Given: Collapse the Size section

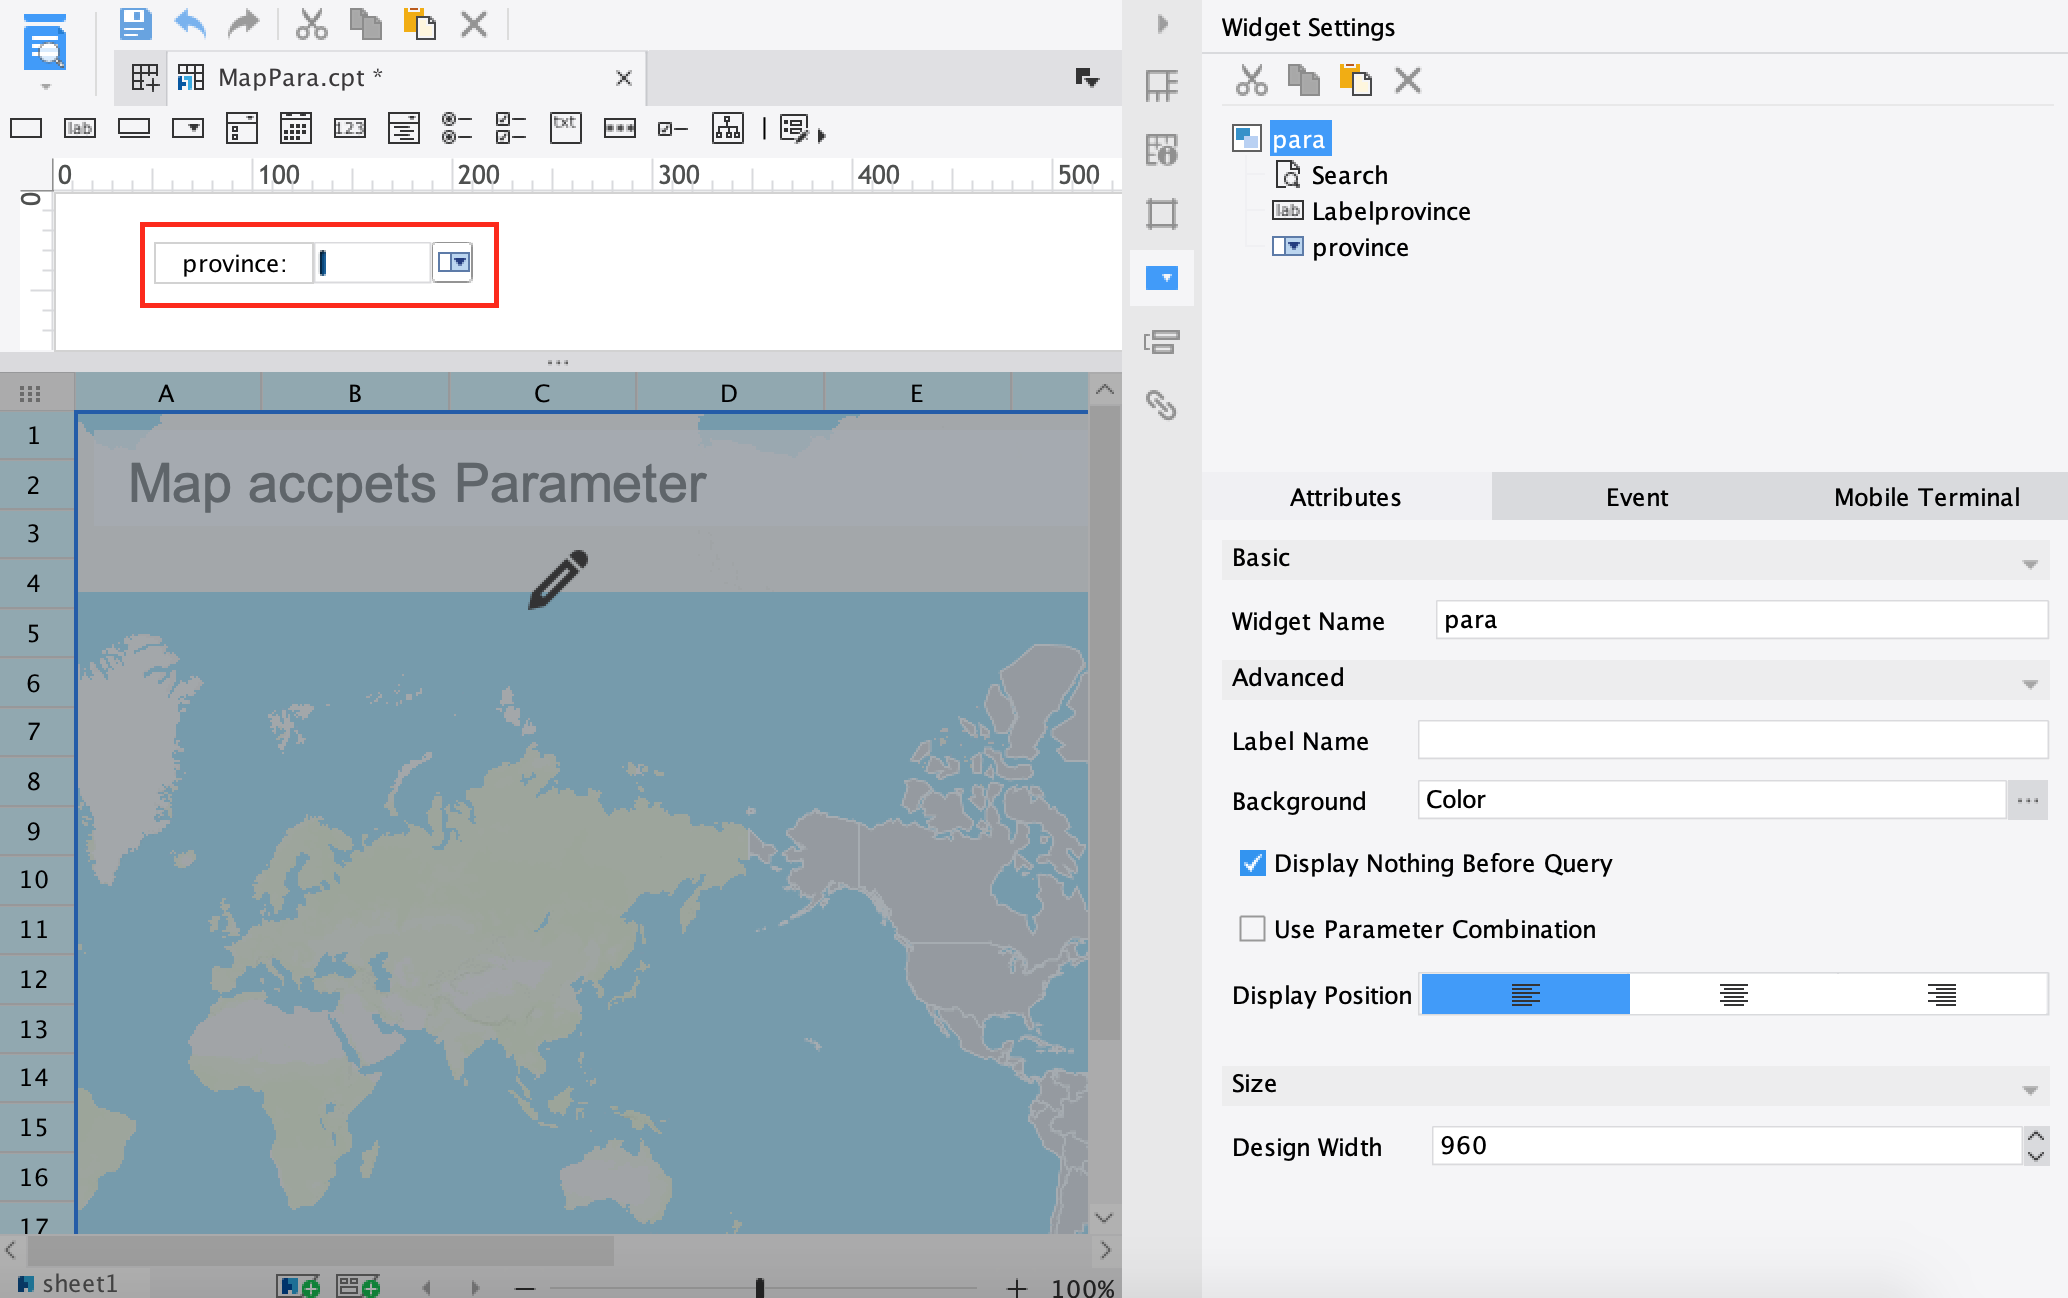Looking at the screenshot, I should coord(2030,1089).
